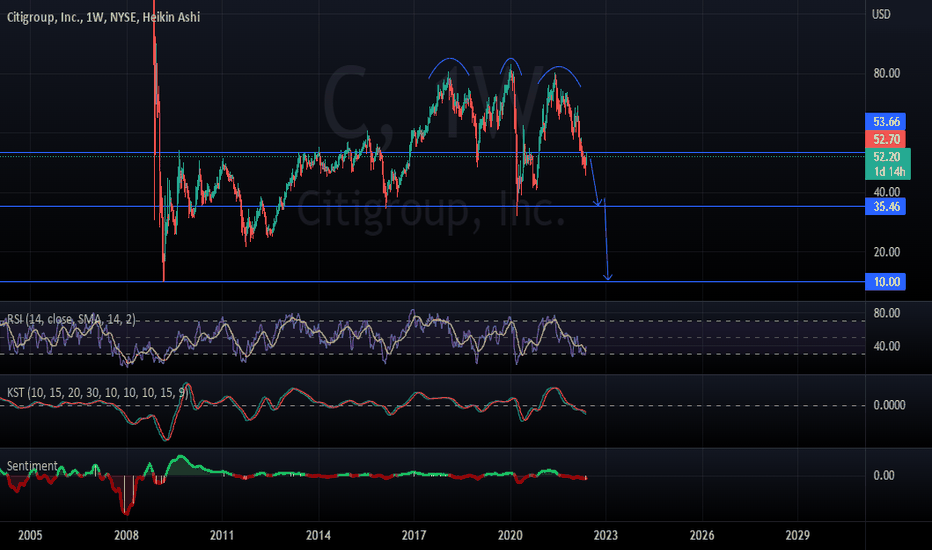Image resolution: width=932 pixels, height=550 pixels.
Task: Click the 53.66 blue price label
Action: (886, 122)
